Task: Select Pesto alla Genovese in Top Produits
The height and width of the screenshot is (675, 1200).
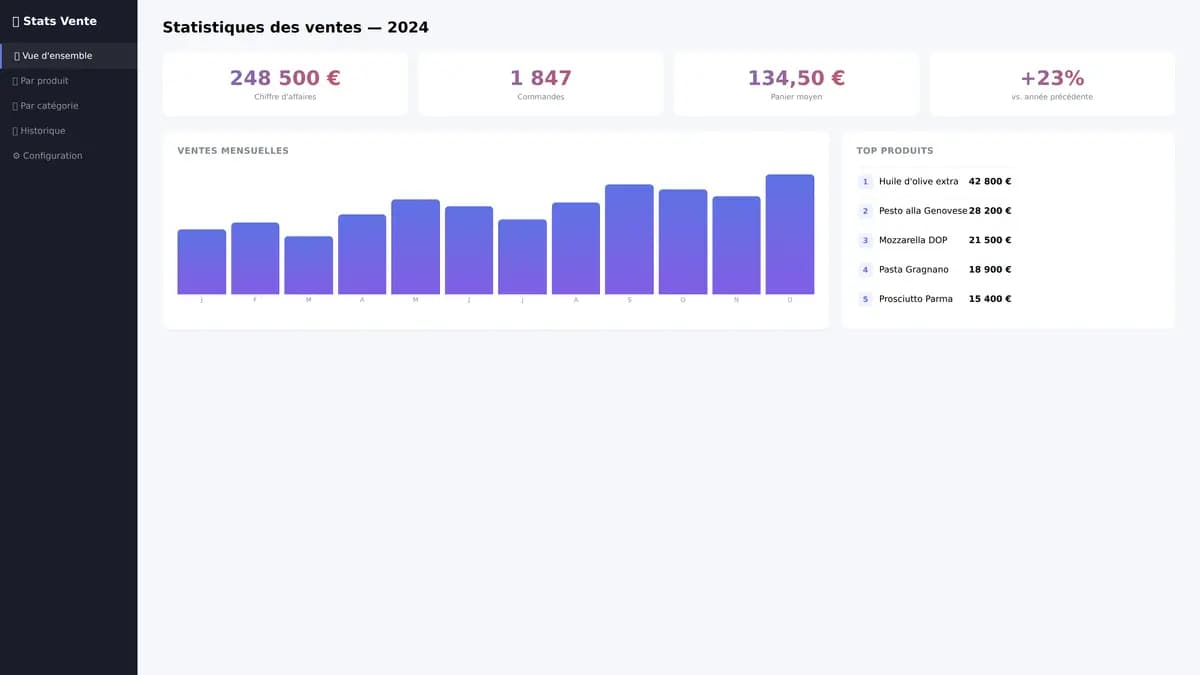Action: point(918,210)
